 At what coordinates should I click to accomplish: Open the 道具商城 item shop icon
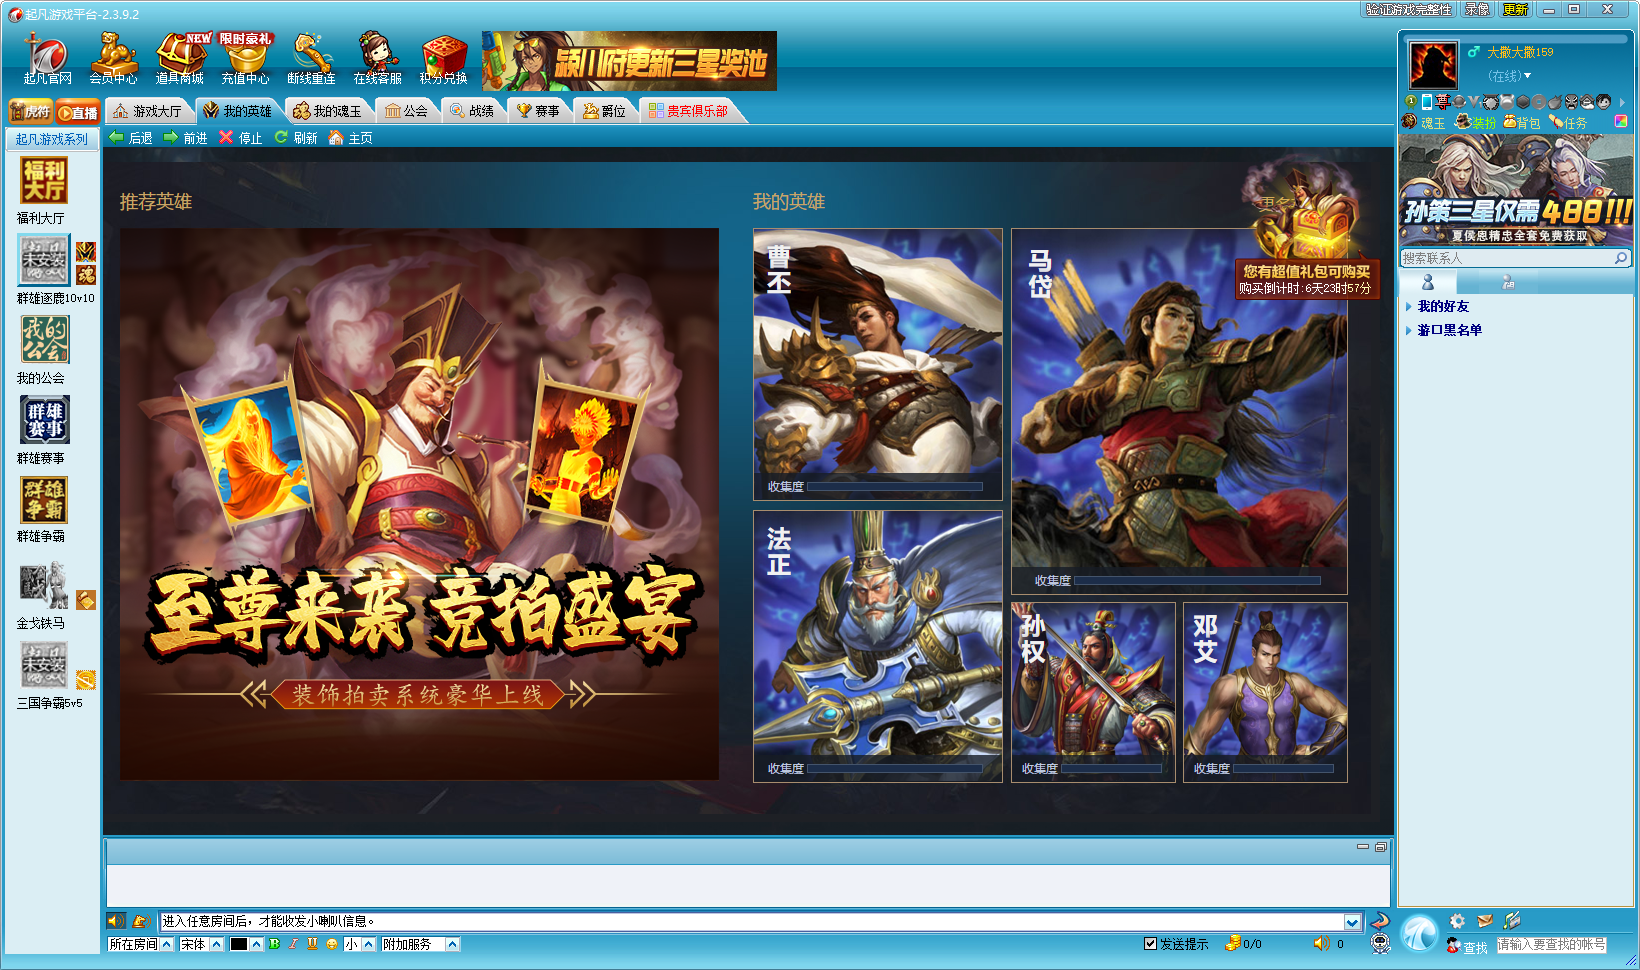pyautogui.click(x=180, y=58)
